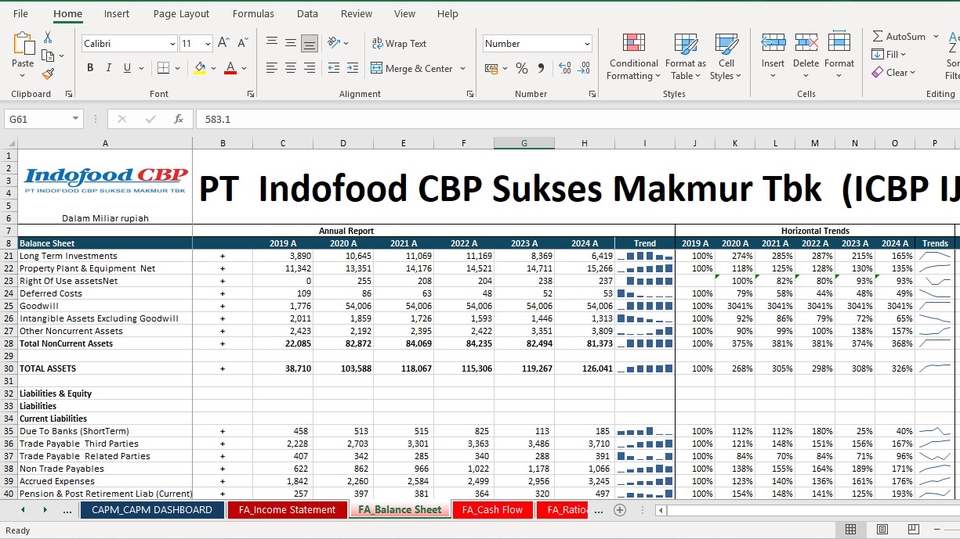Center text horizontally

coord(291,68)
